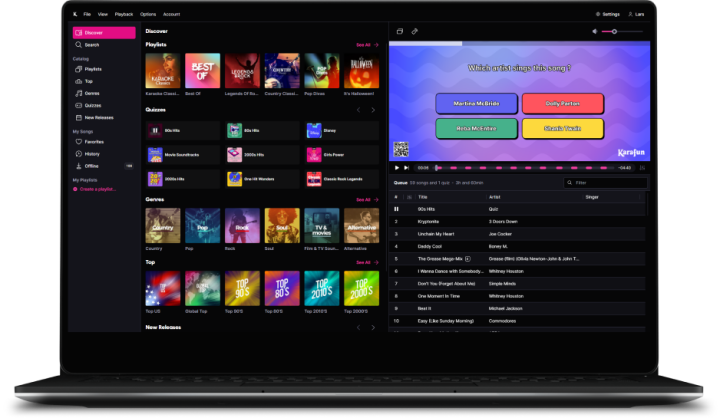Open Quizzes in the sidebar

(x=88, y=105)
